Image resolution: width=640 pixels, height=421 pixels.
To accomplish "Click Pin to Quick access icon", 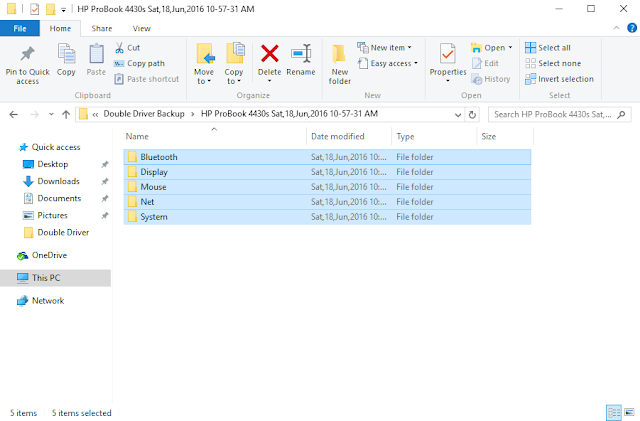I will [x=27, y=53].
